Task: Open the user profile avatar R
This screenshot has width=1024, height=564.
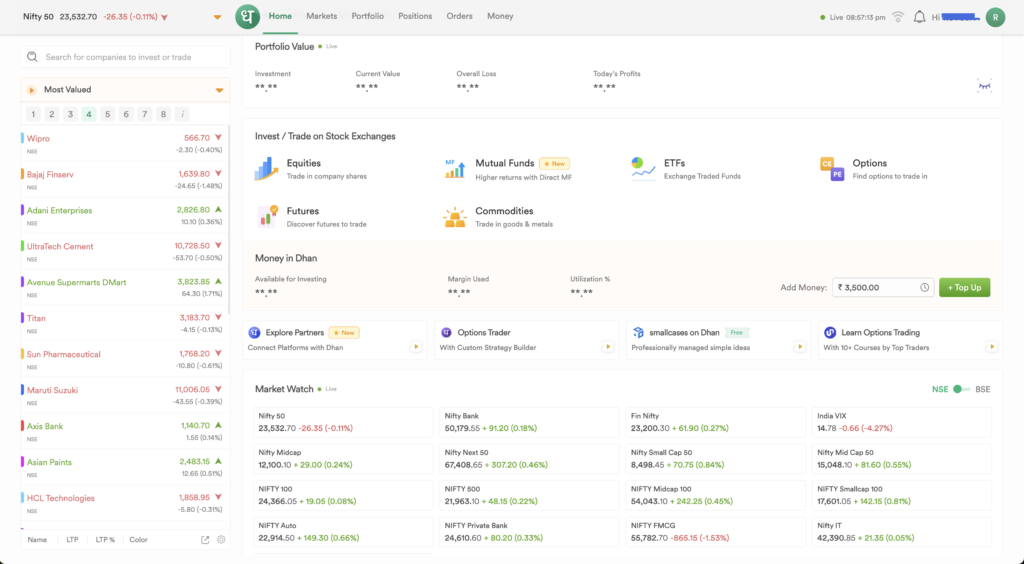Action: (995, 18)
